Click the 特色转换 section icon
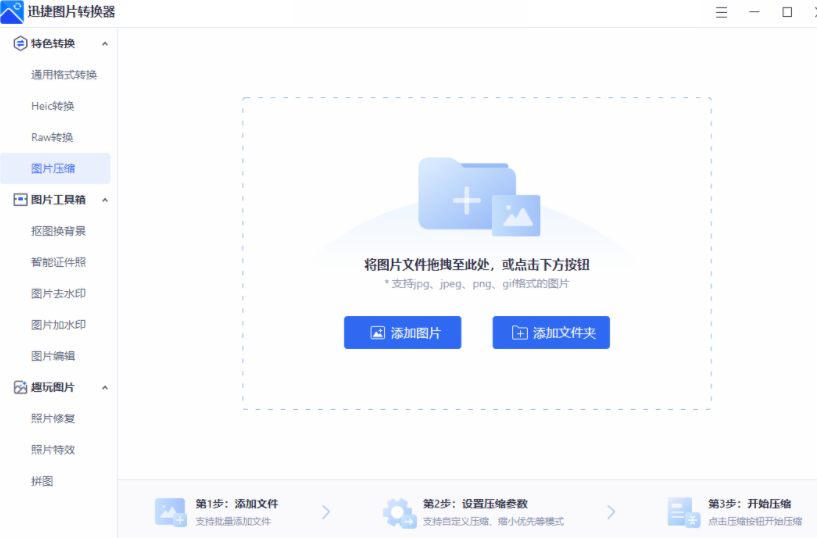This screenshot has height=538, width=817. [x=20, y=43]
